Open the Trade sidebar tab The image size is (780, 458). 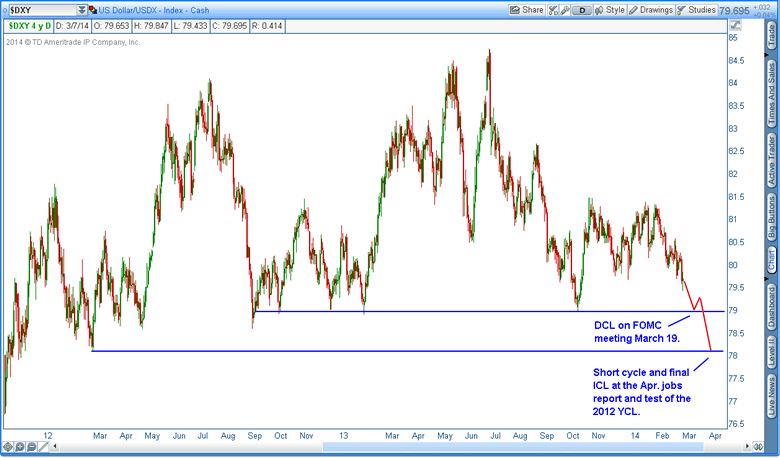(771, 35)
